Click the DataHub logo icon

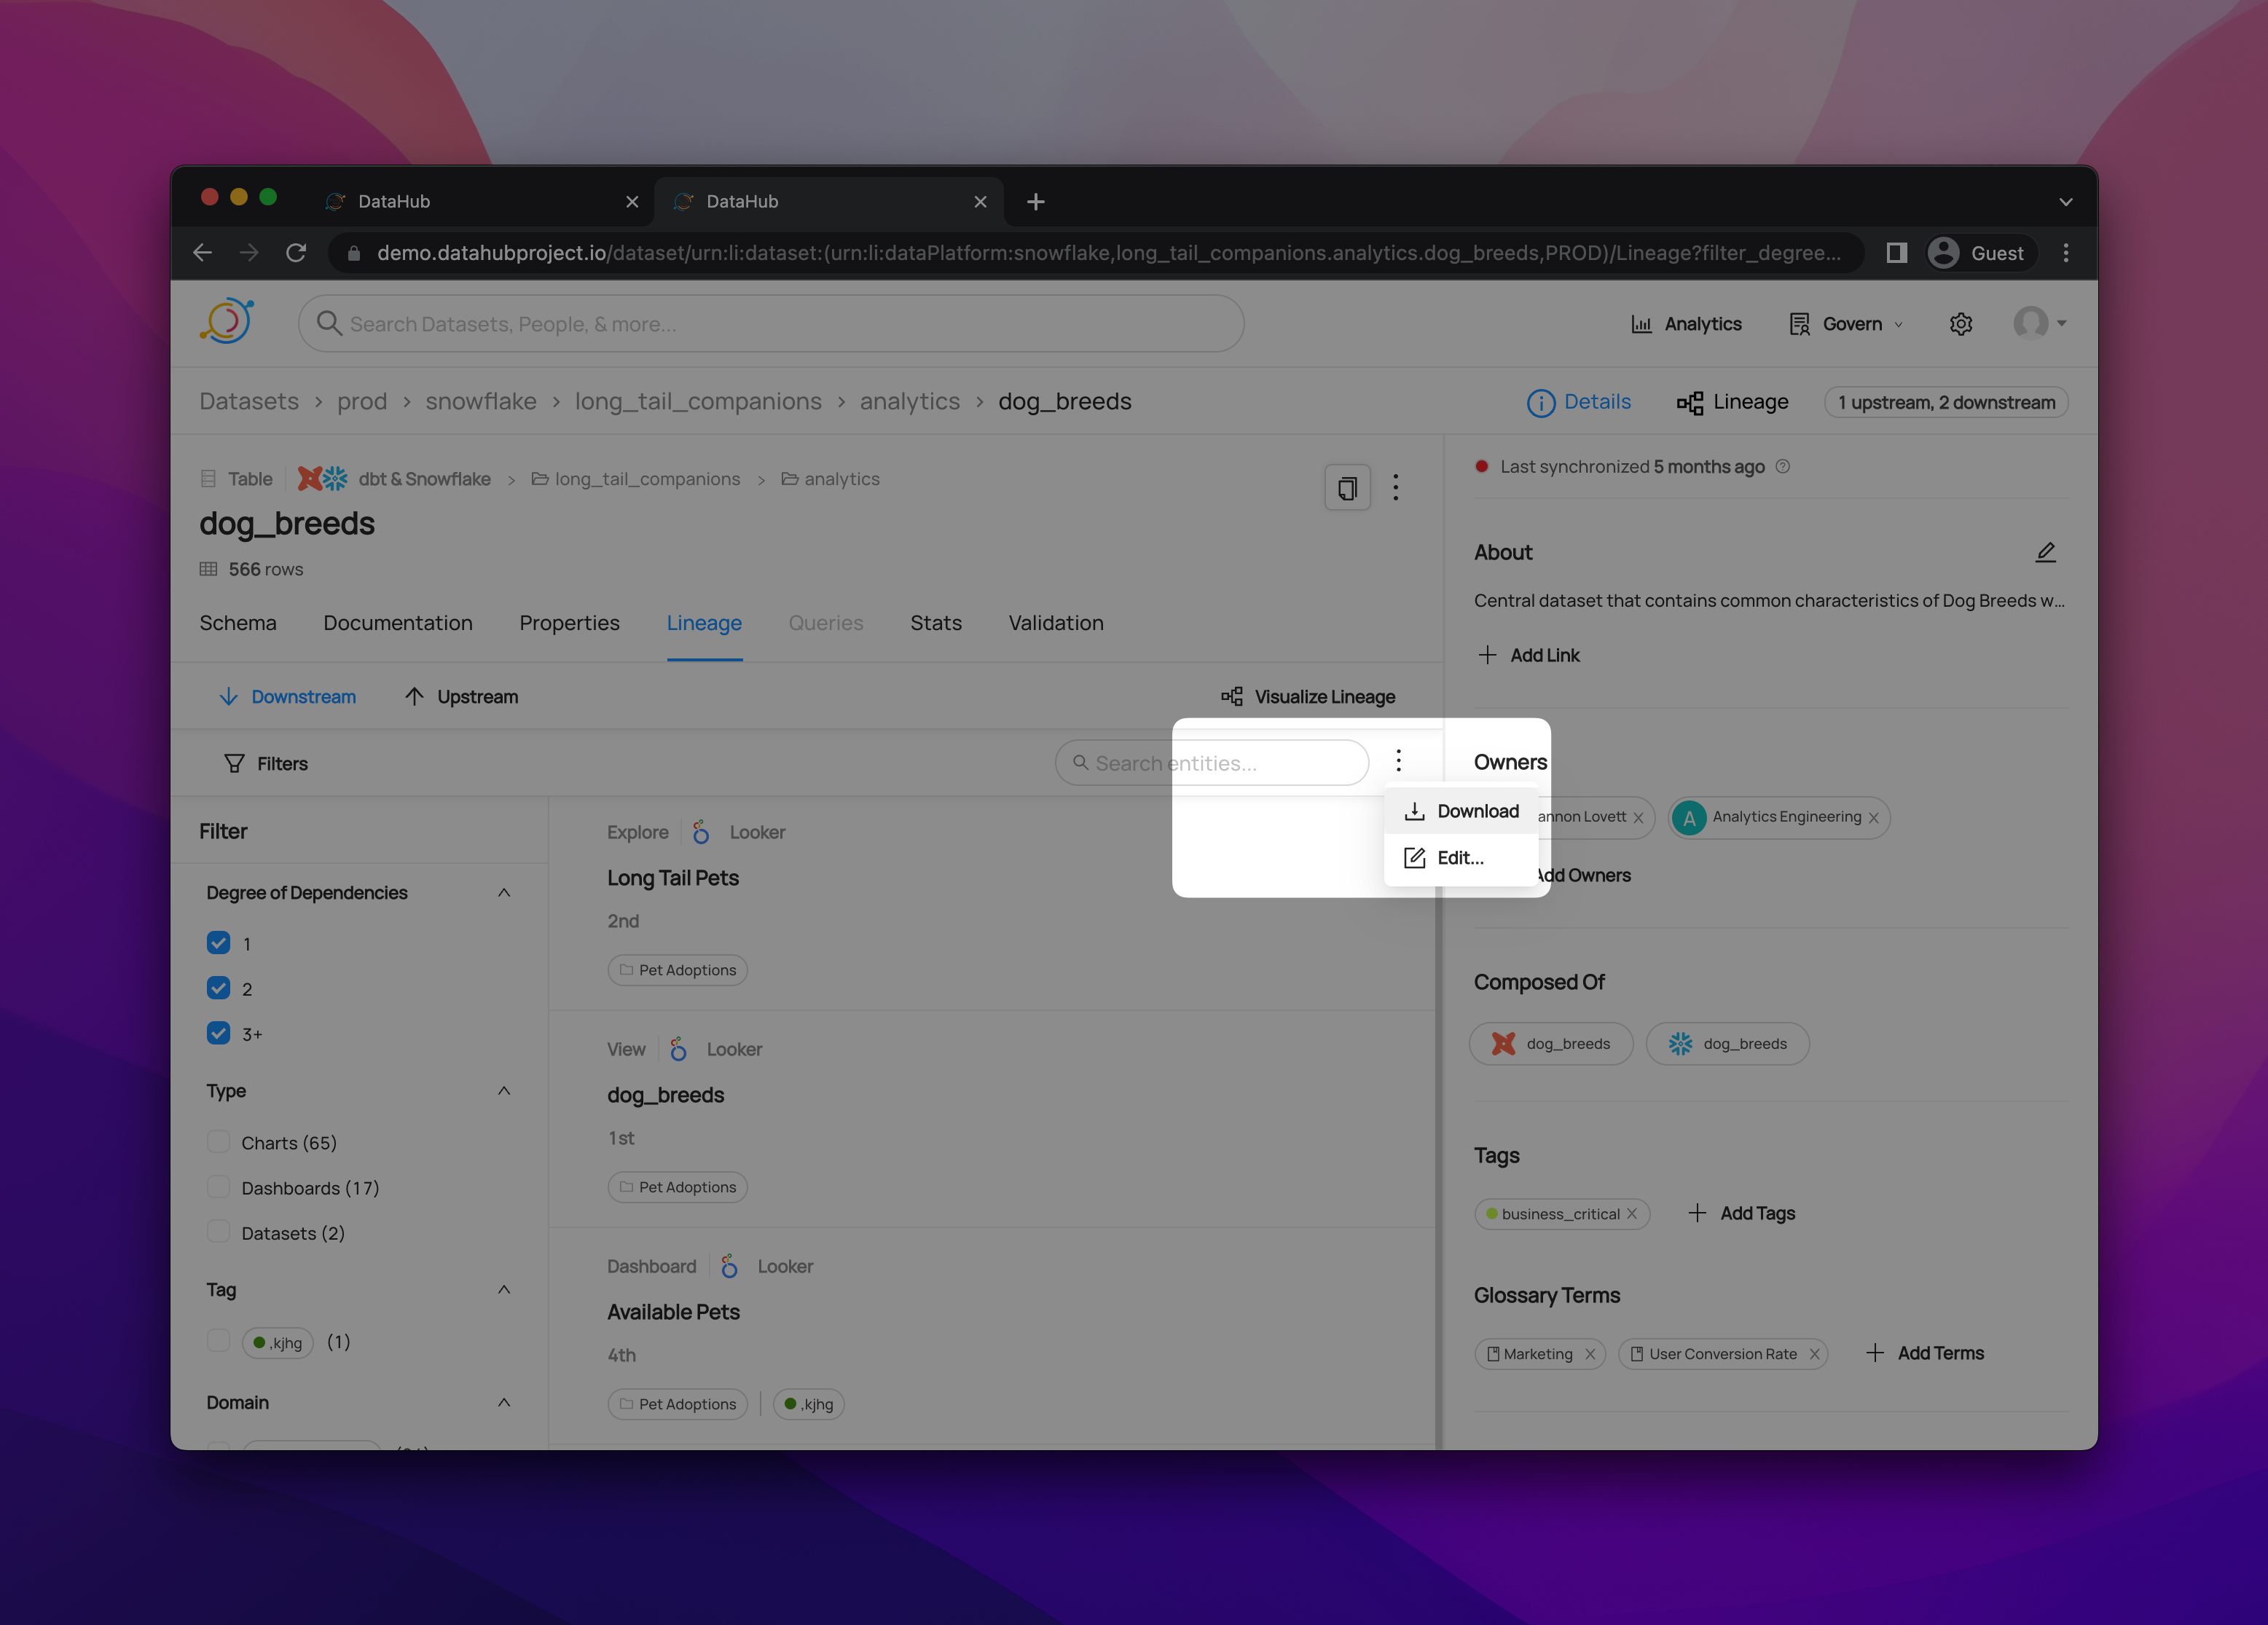(227, 322)
